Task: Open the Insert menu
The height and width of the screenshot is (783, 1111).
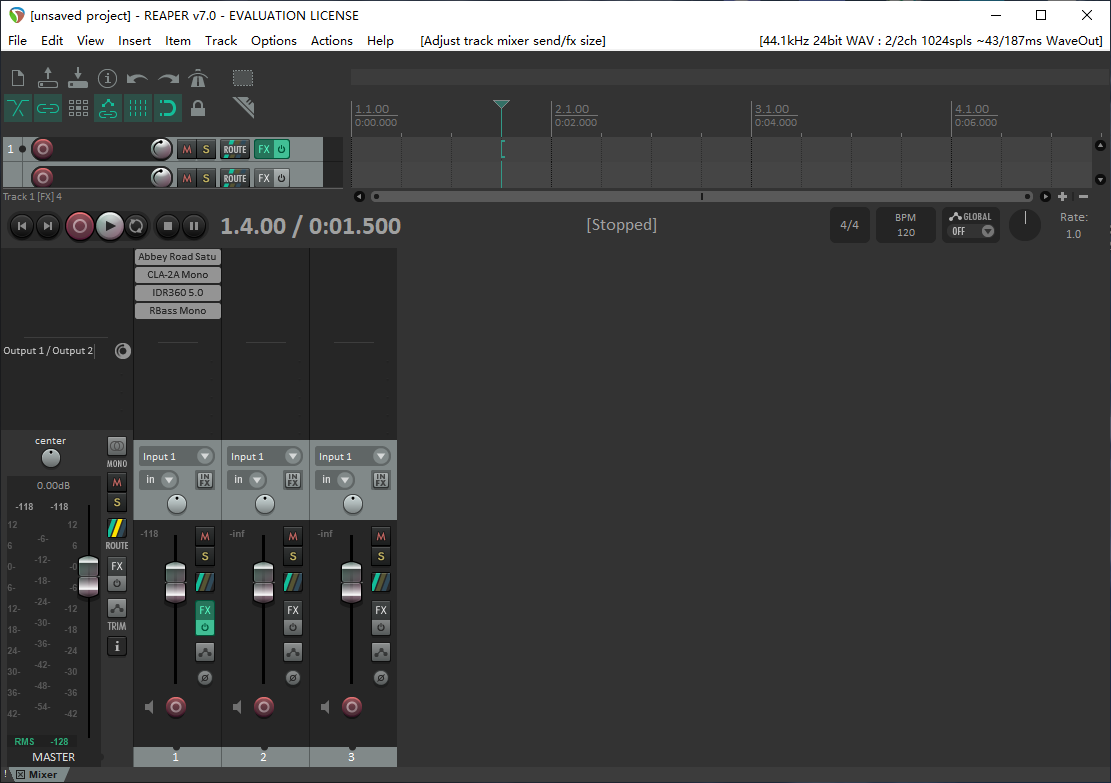Action: (x=135, y=40)
